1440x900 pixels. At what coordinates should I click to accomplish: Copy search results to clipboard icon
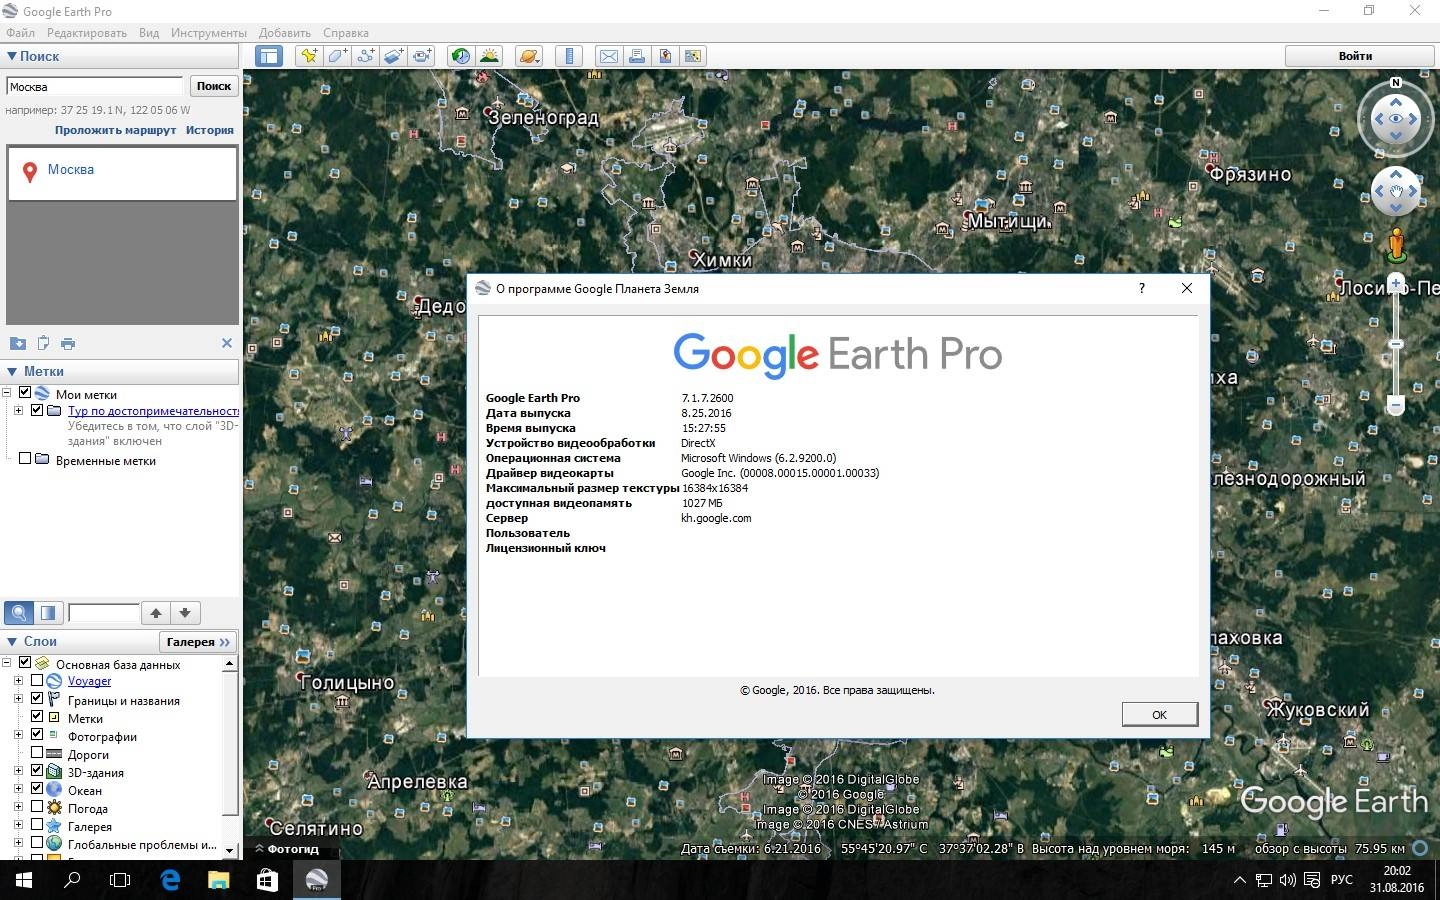point(43,343)
